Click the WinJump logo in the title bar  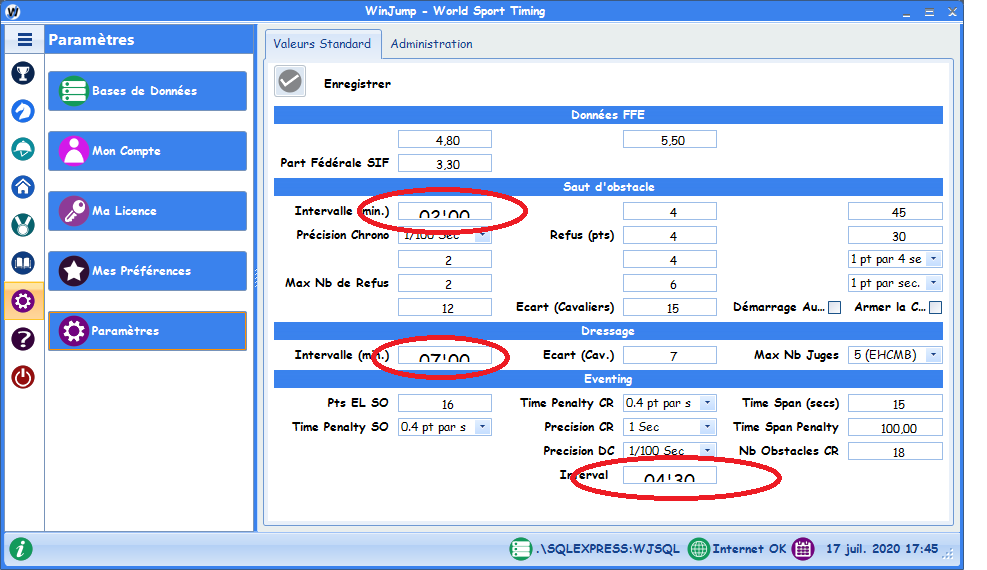click(12, 11)
